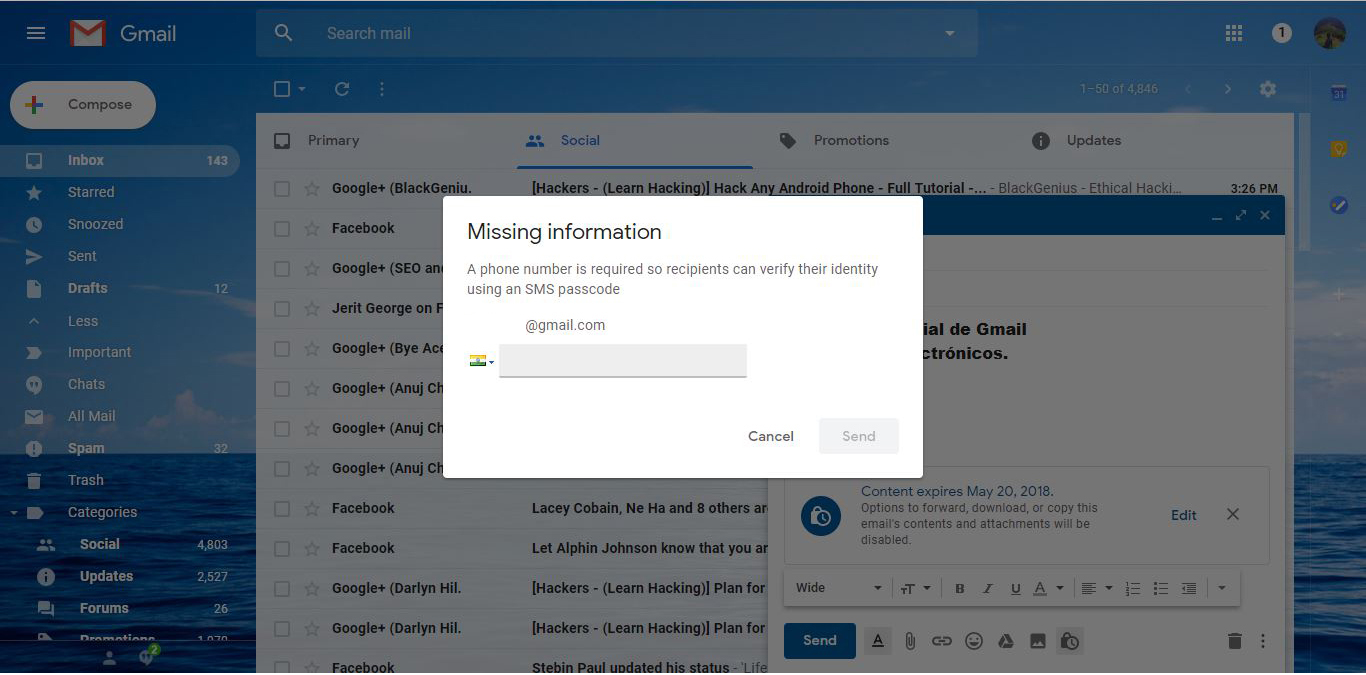1366x675 pixels.
Task: Collapse the Categories section
Action: (x=14, y=513)
